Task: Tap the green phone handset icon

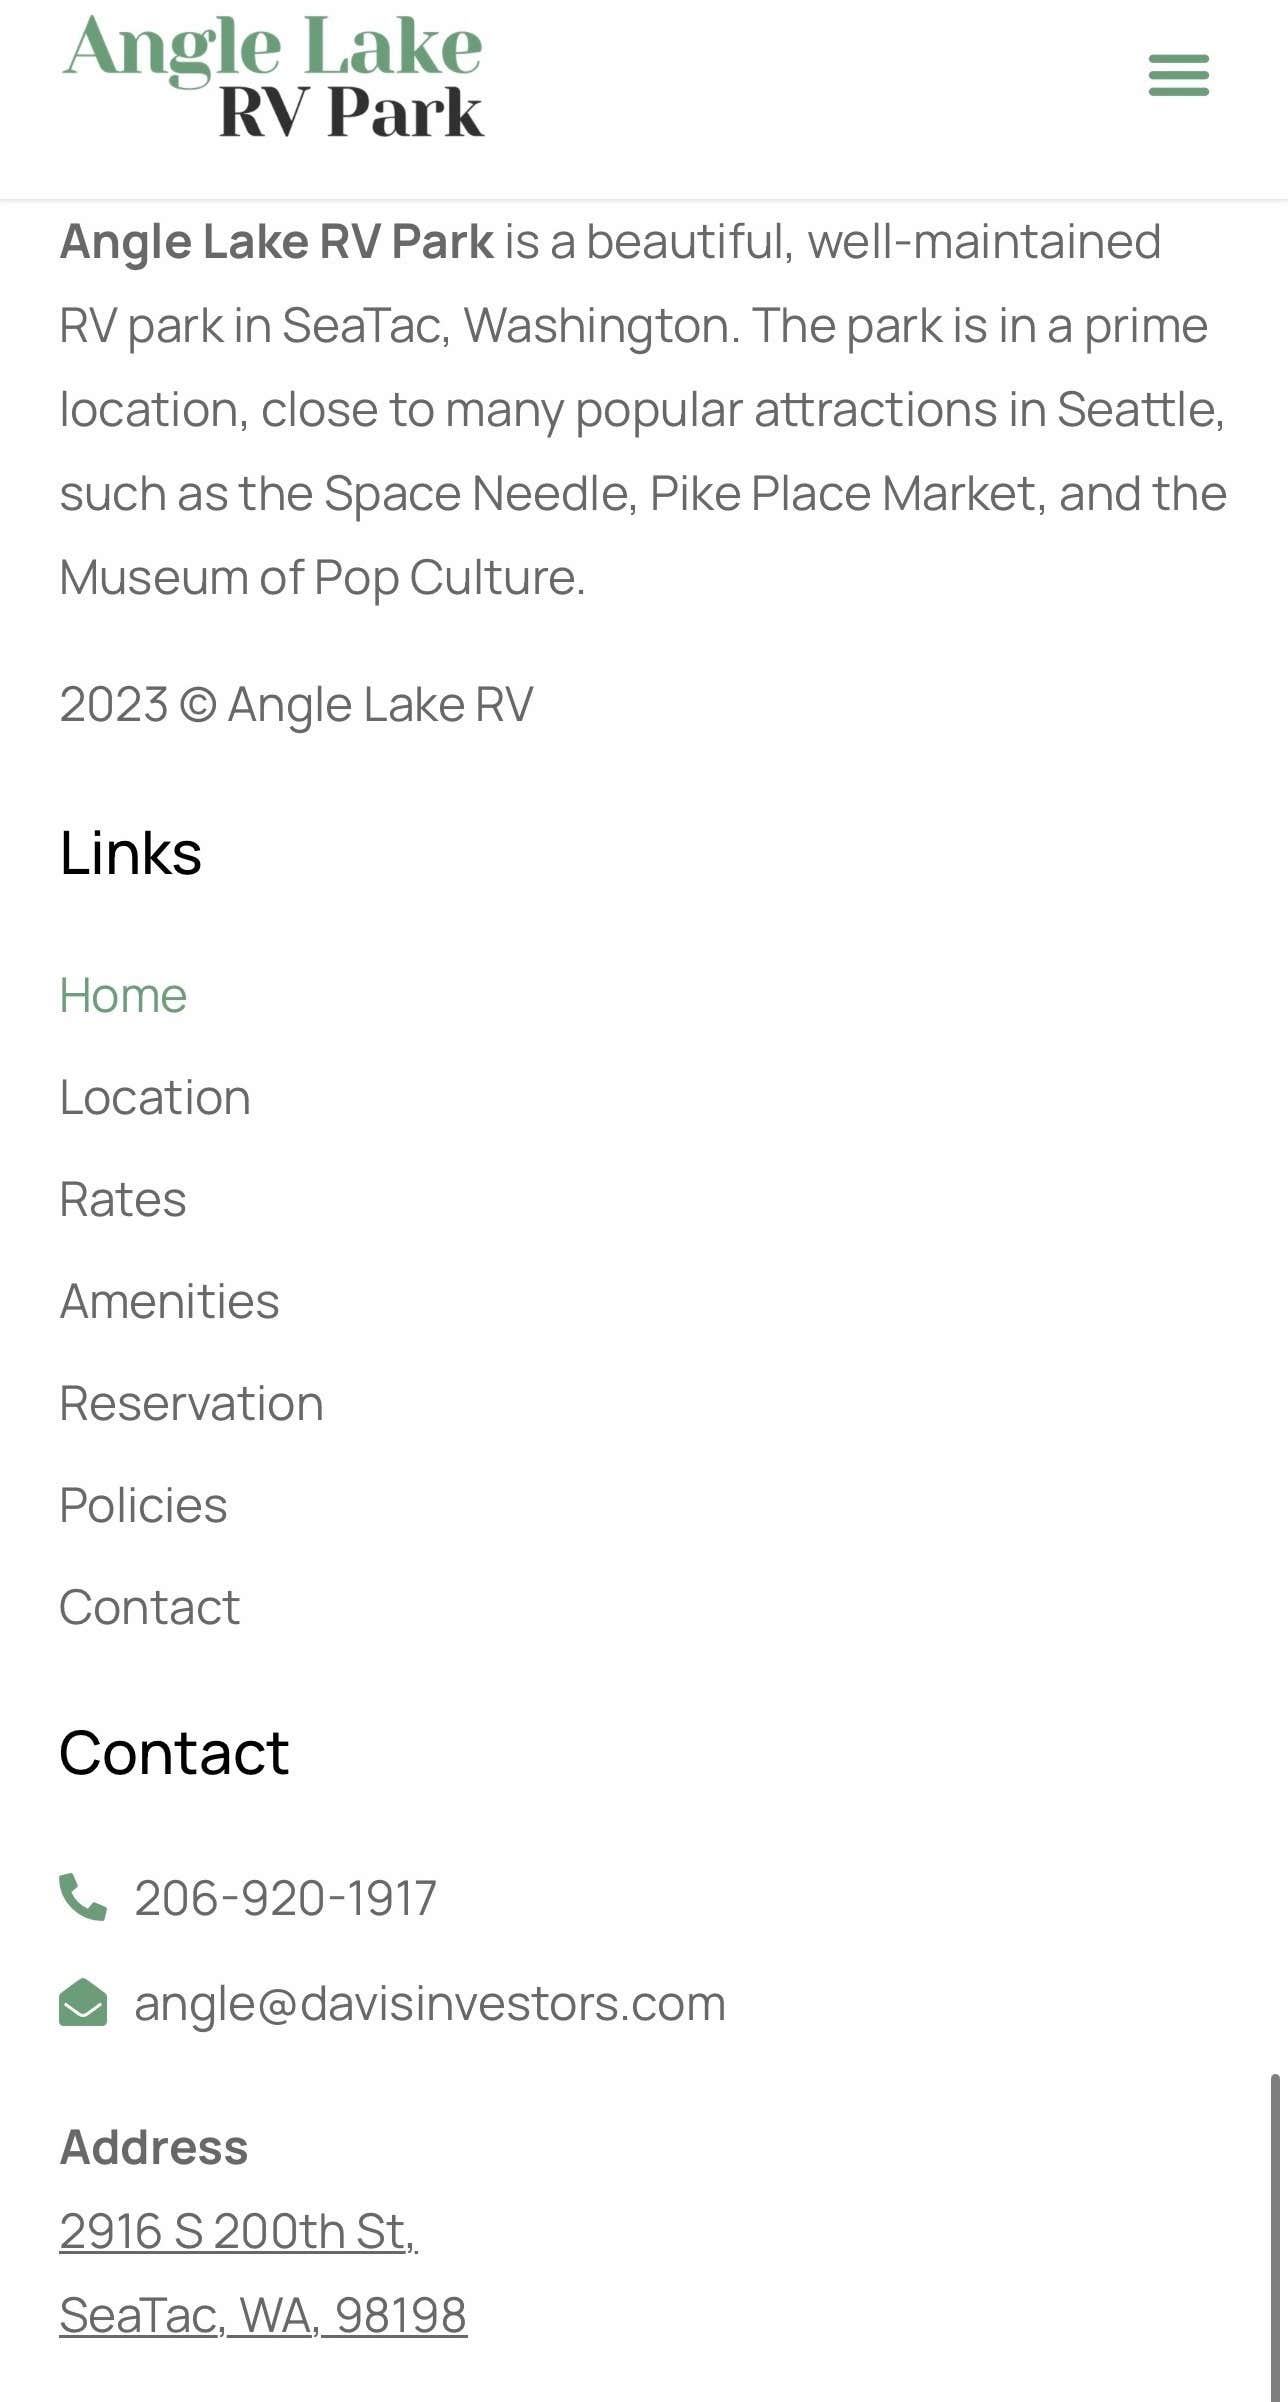Action: 83,1897
